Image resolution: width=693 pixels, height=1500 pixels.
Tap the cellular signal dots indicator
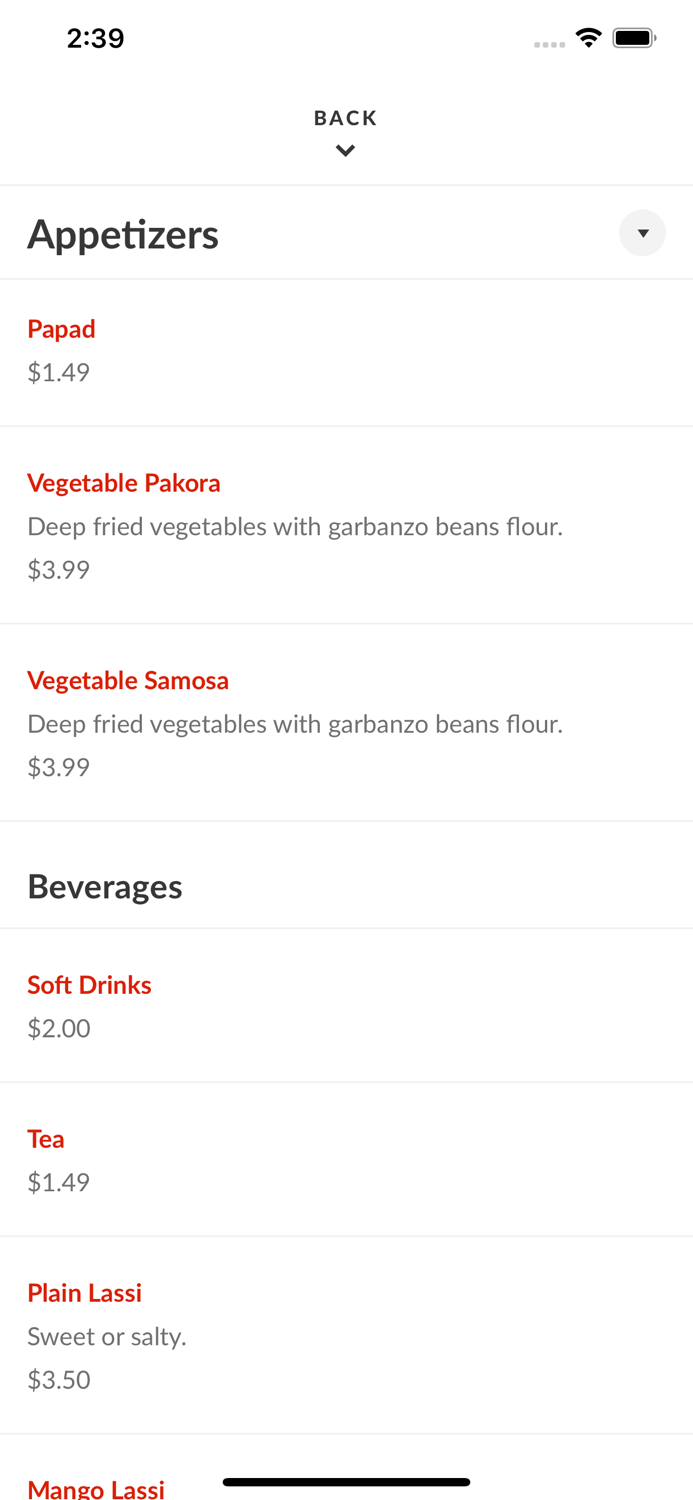[549, 40]
